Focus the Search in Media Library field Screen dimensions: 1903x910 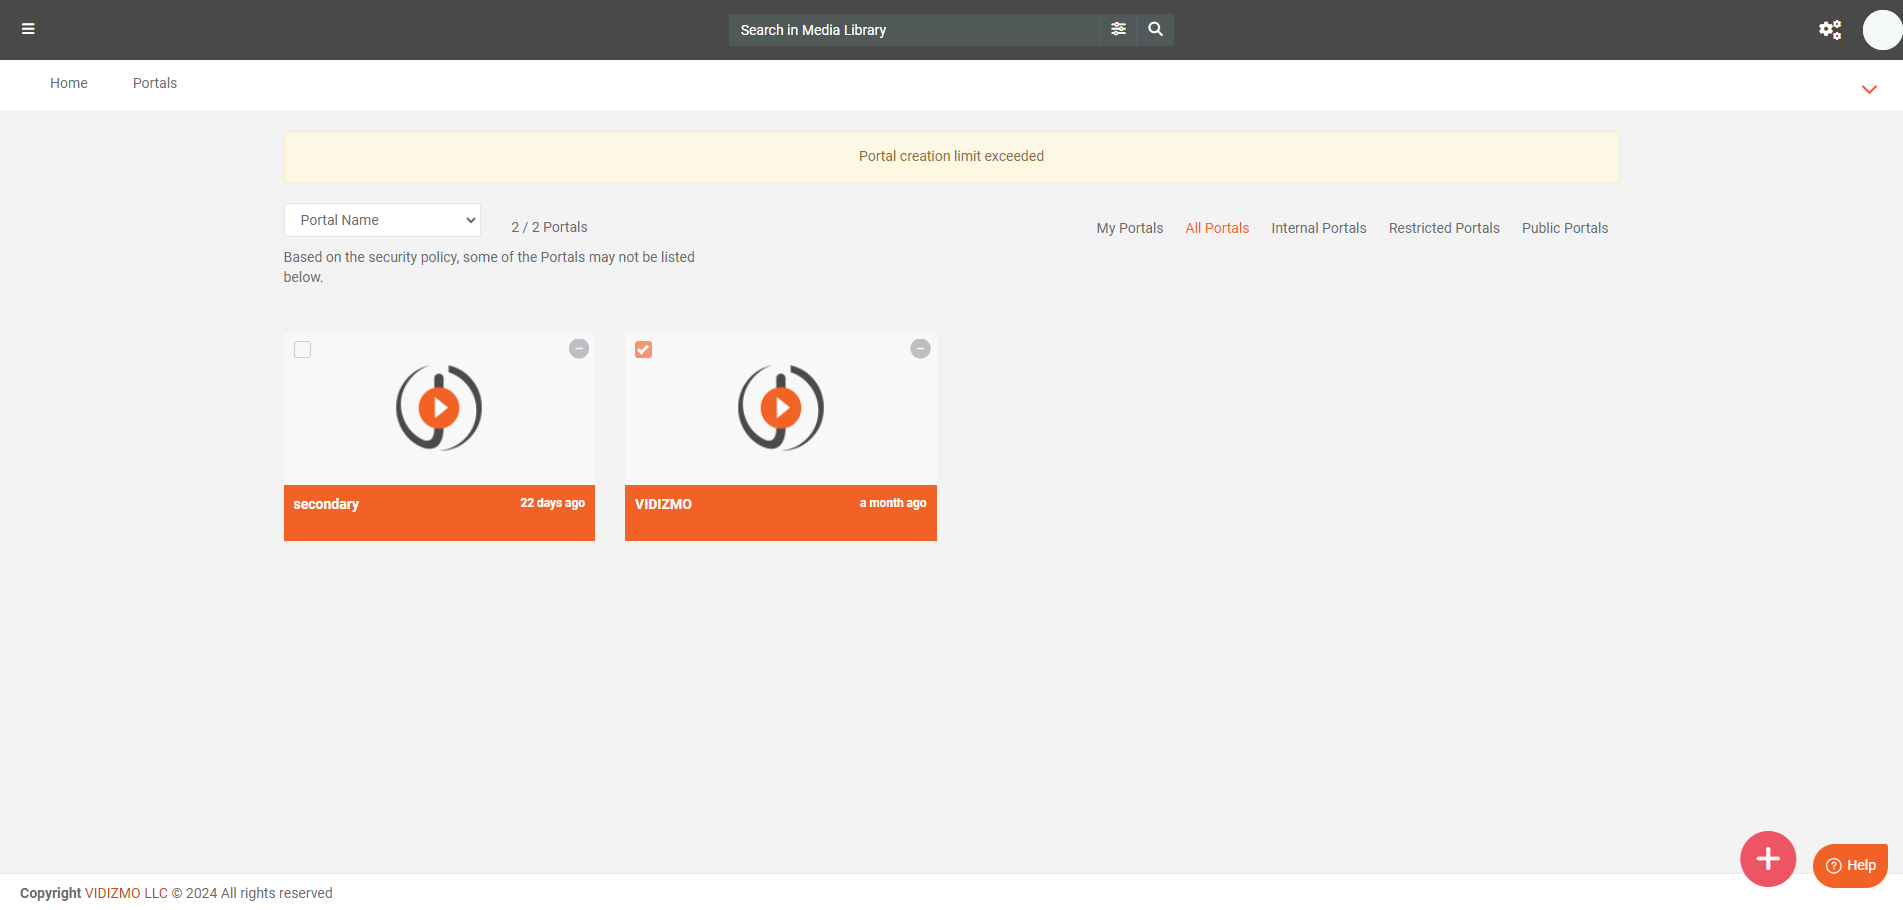point(914,30)
